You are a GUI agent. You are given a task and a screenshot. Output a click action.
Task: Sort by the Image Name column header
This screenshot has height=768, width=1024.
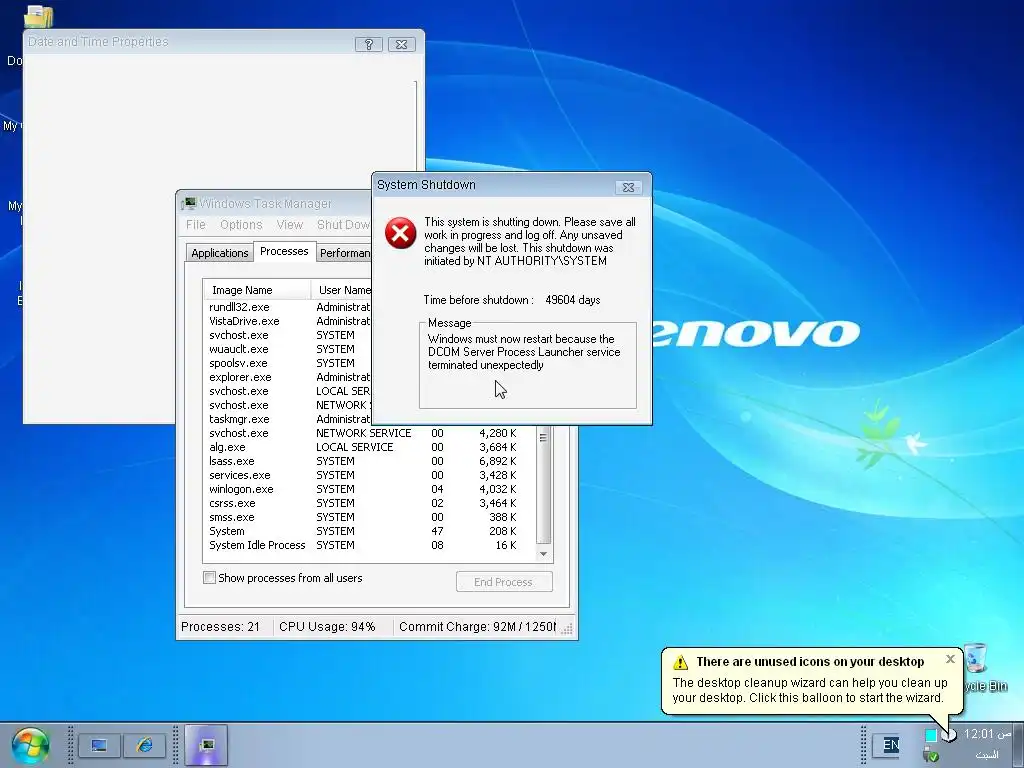click(257, 290)
